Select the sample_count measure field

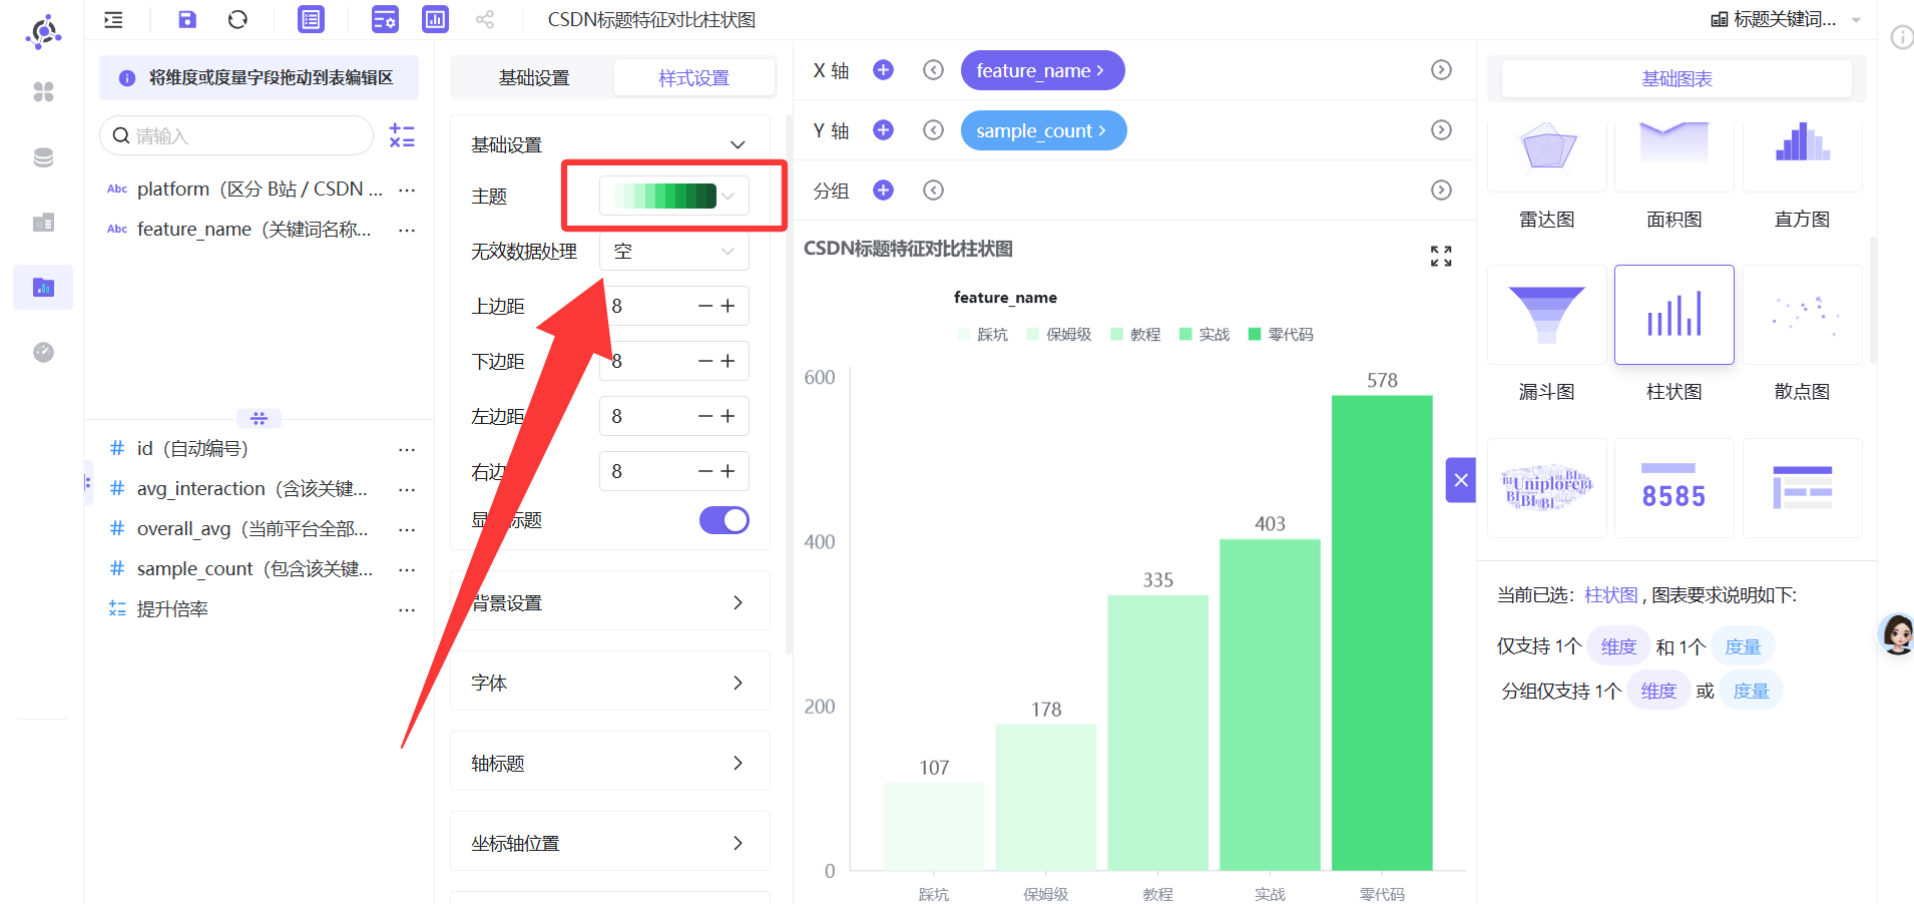coord(255,569)
